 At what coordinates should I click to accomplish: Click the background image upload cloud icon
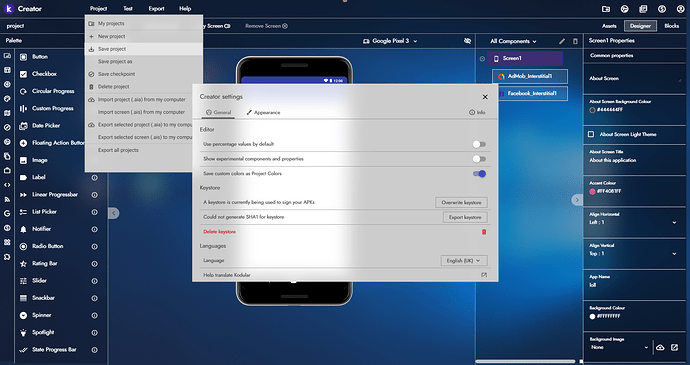point(660,347)
